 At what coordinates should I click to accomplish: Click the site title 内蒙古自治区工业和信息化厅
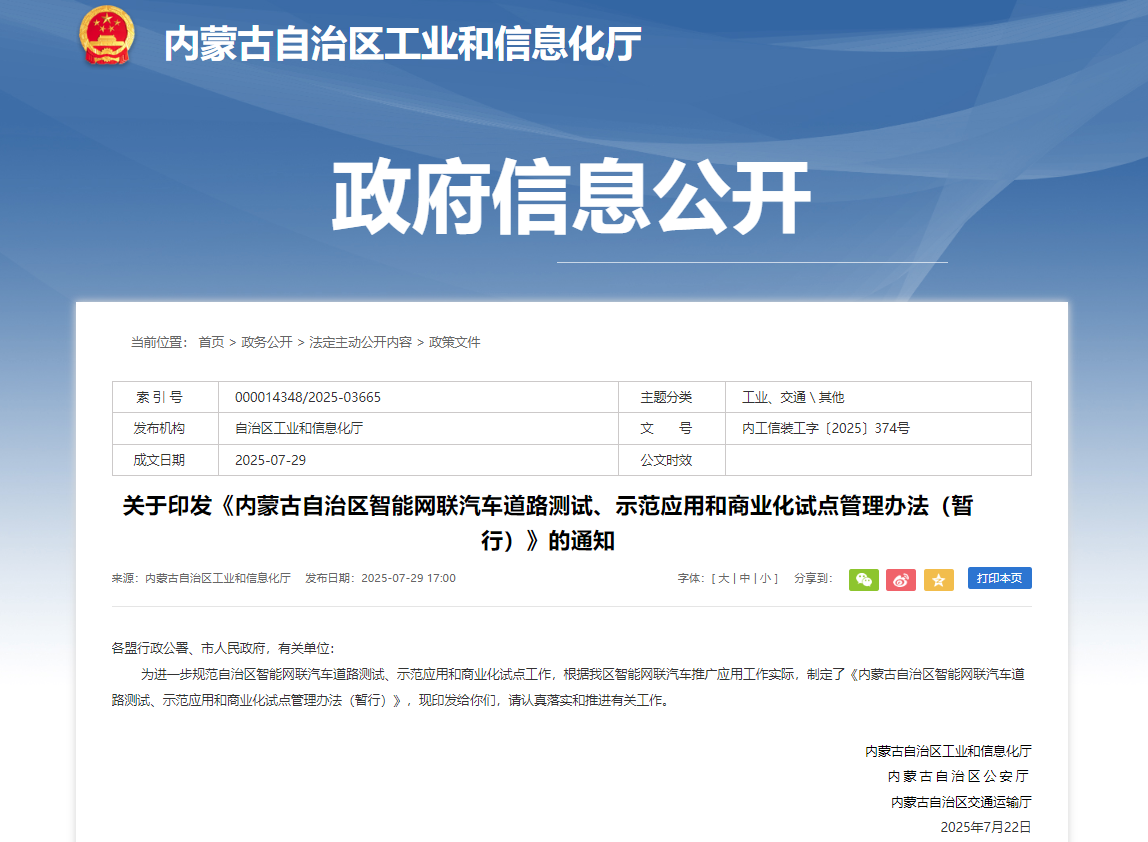pos(402,43)
